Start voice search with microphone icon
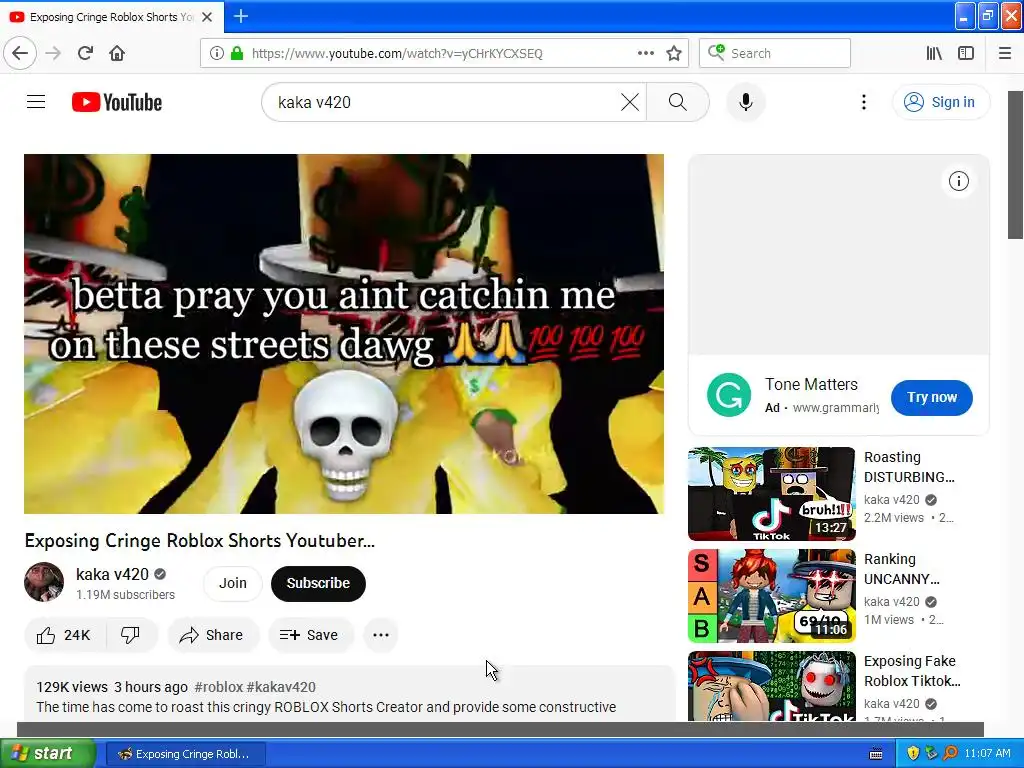This screenshot has width=1024, height=768. 746,102
